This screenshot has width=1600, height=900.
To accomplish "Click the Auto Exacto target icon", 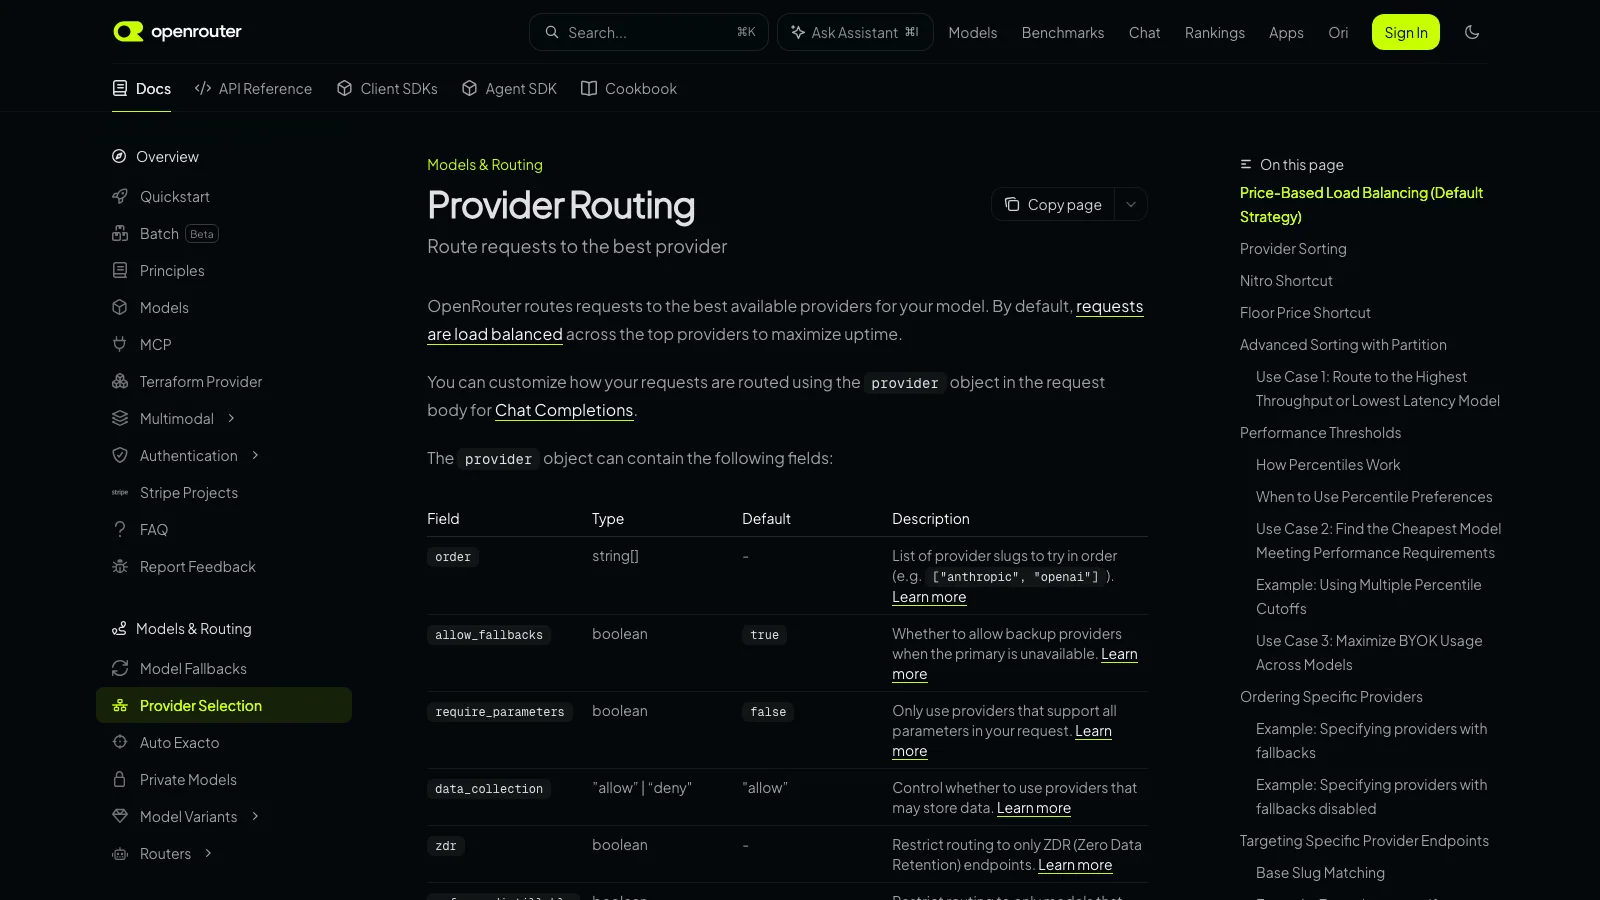I will click(x=120, y=742).
